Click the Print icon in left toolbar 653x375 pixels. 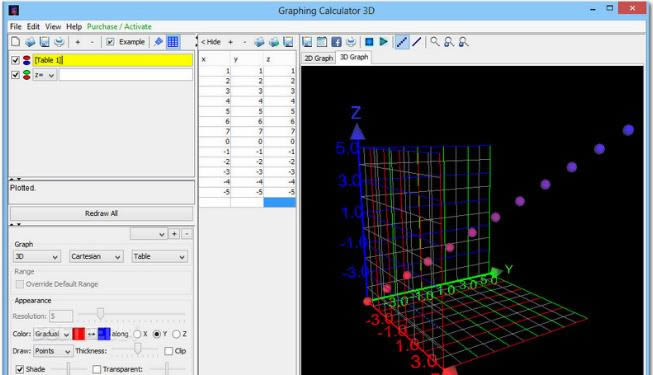(59, 42)
